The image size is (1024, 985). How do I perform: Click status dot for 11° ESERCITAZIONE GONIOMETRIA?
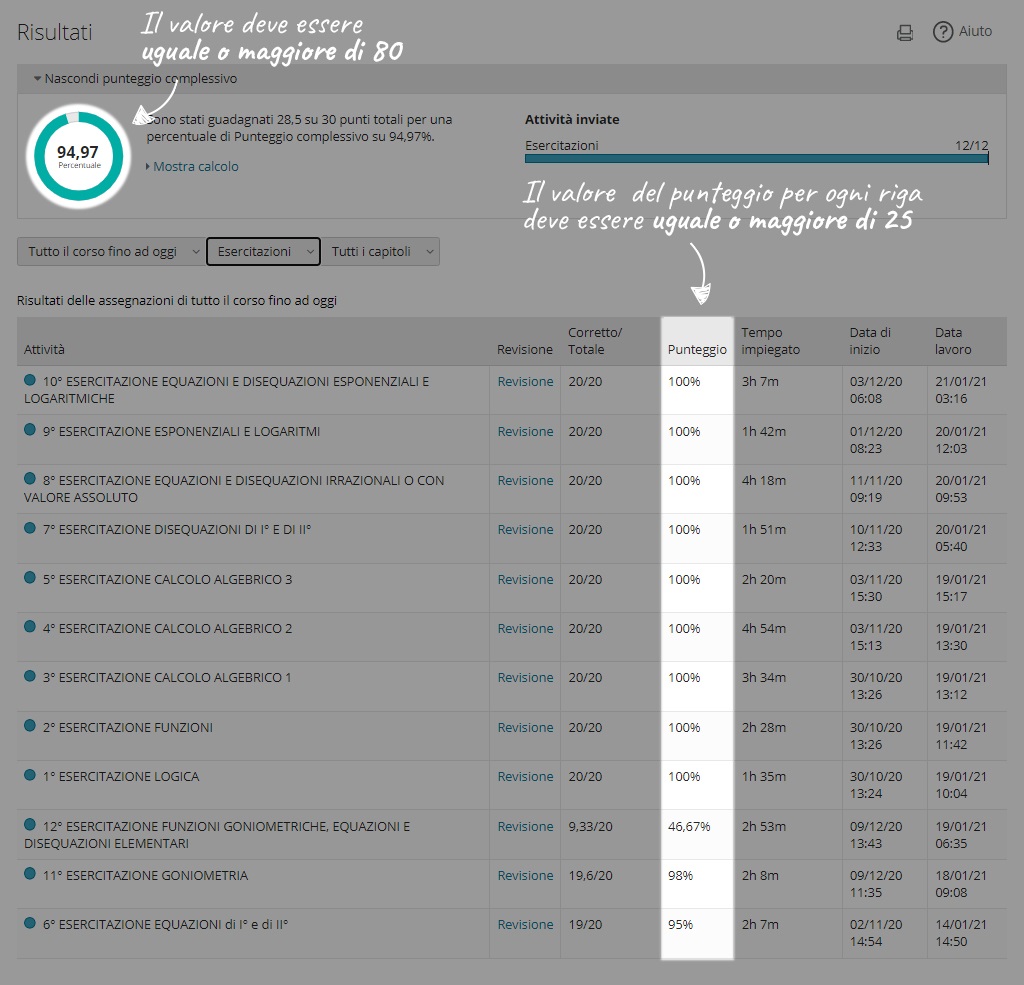click(x=30, y=874)
